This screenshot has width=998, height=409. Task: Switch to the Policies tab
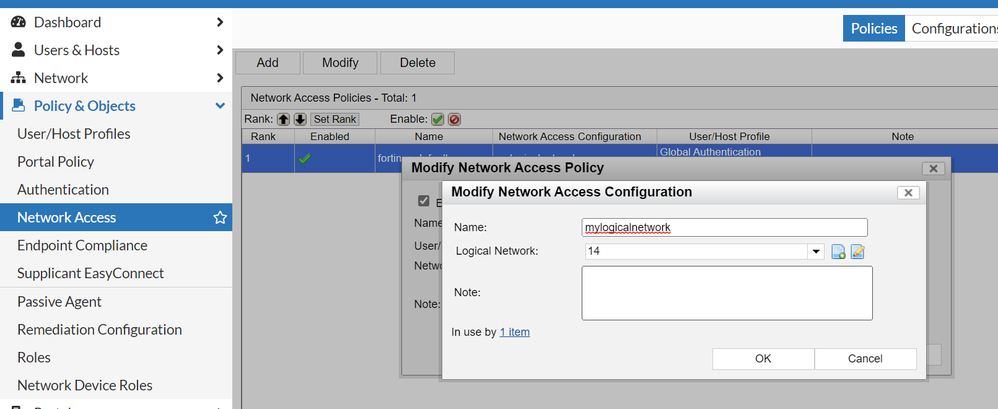click(874, 29)
